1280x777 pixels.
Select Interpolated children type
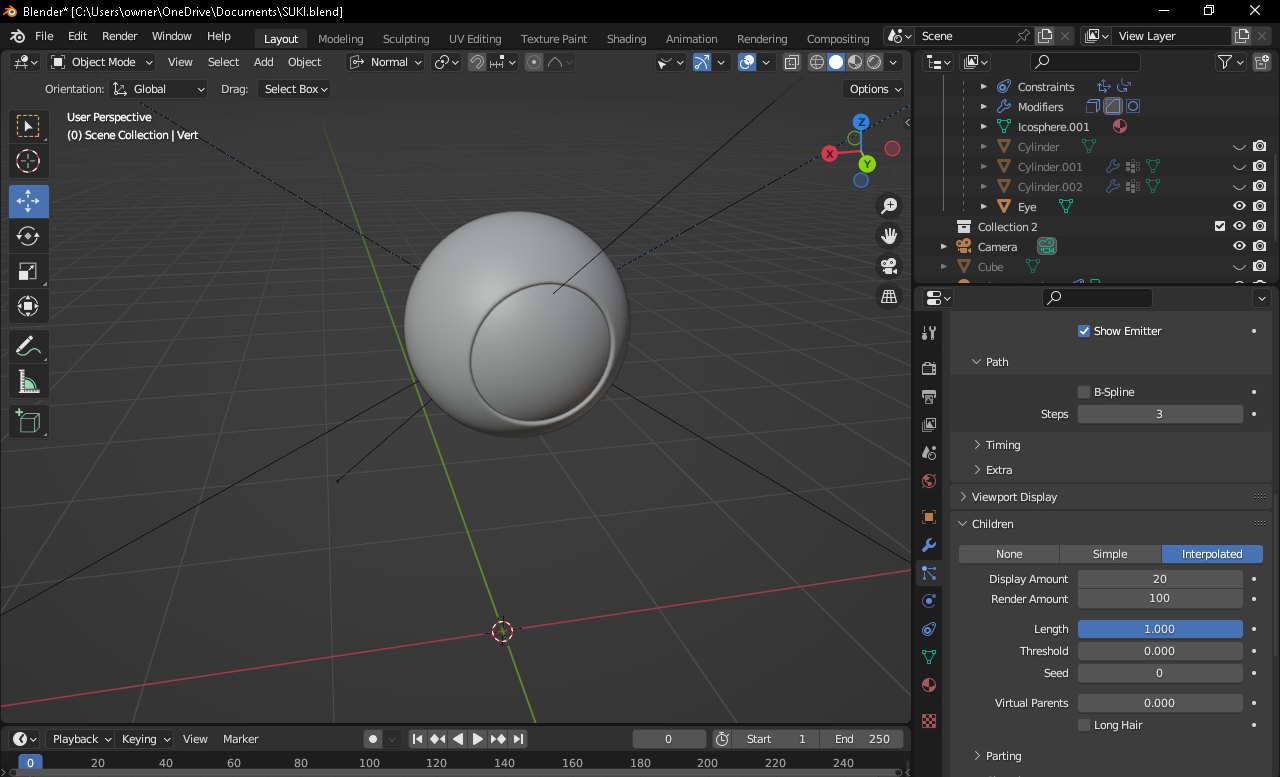tap(1212, 554)
